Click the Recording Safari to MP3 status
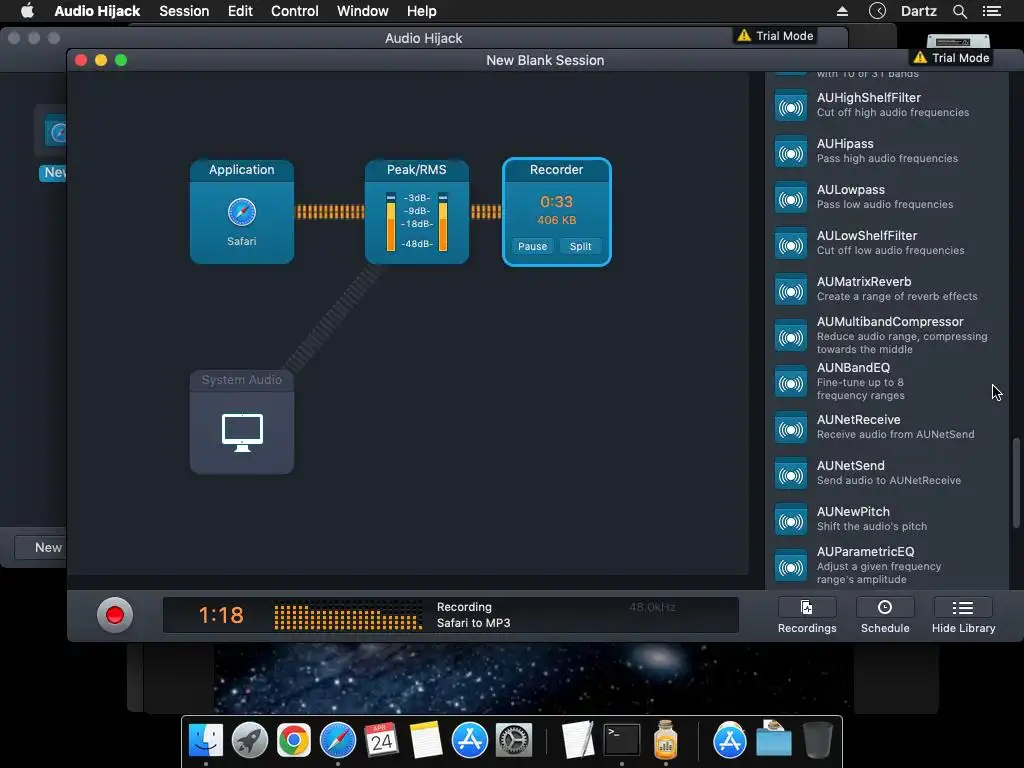Screen dimensions: 1024x768 tap(473, 615)
